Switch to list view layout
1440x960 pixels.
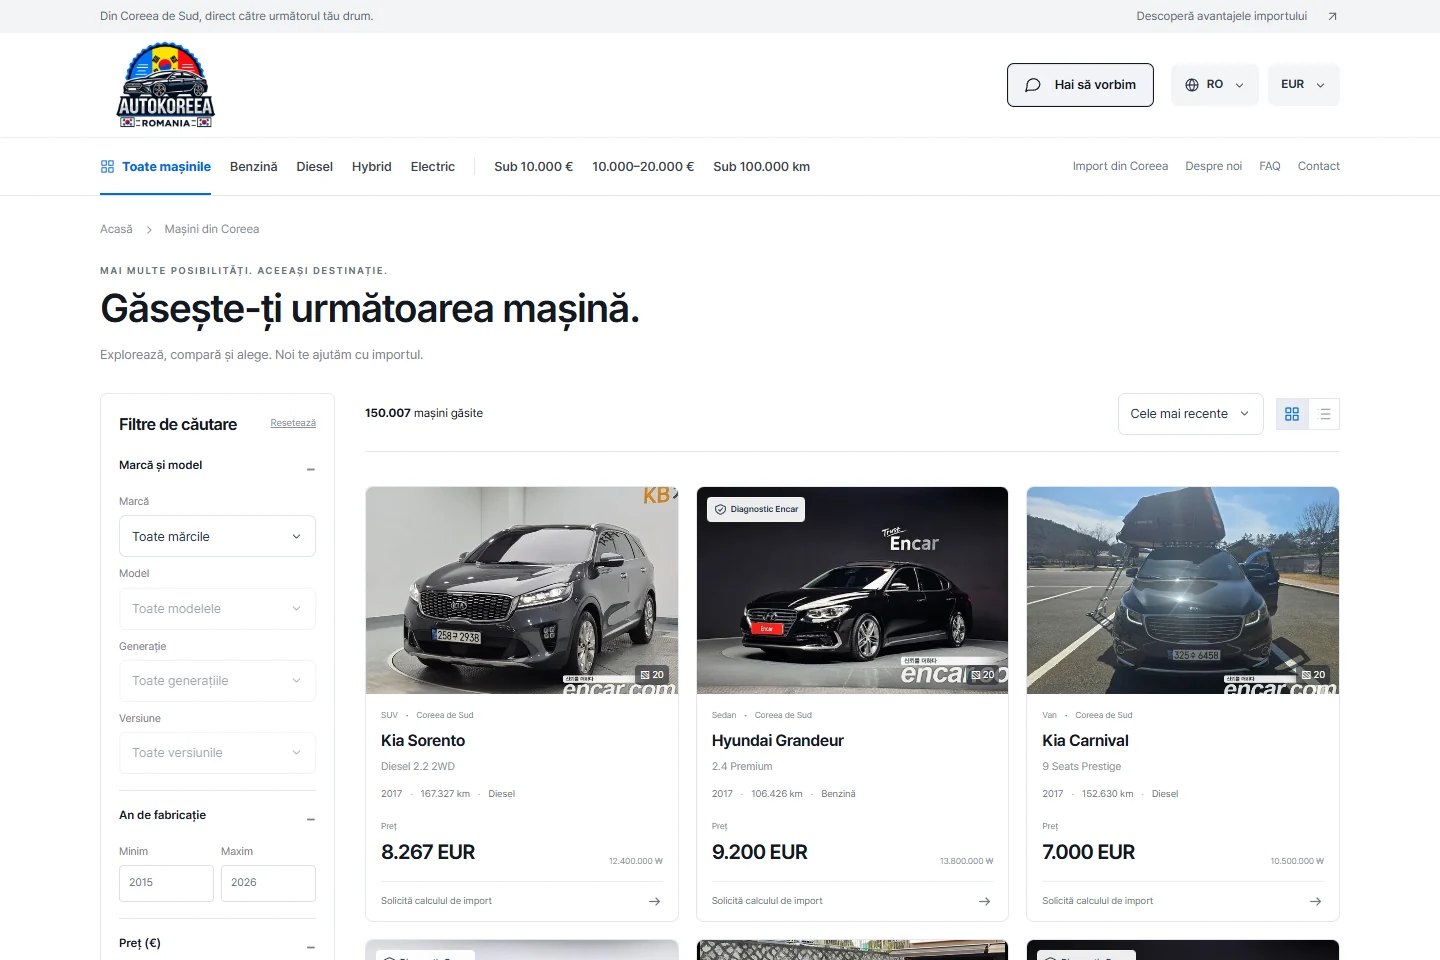coord(1325,414)
